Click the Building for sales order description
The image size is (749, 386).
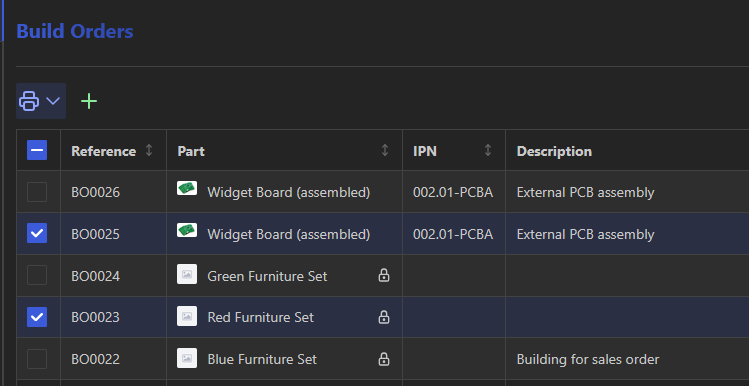click(588, 359)
